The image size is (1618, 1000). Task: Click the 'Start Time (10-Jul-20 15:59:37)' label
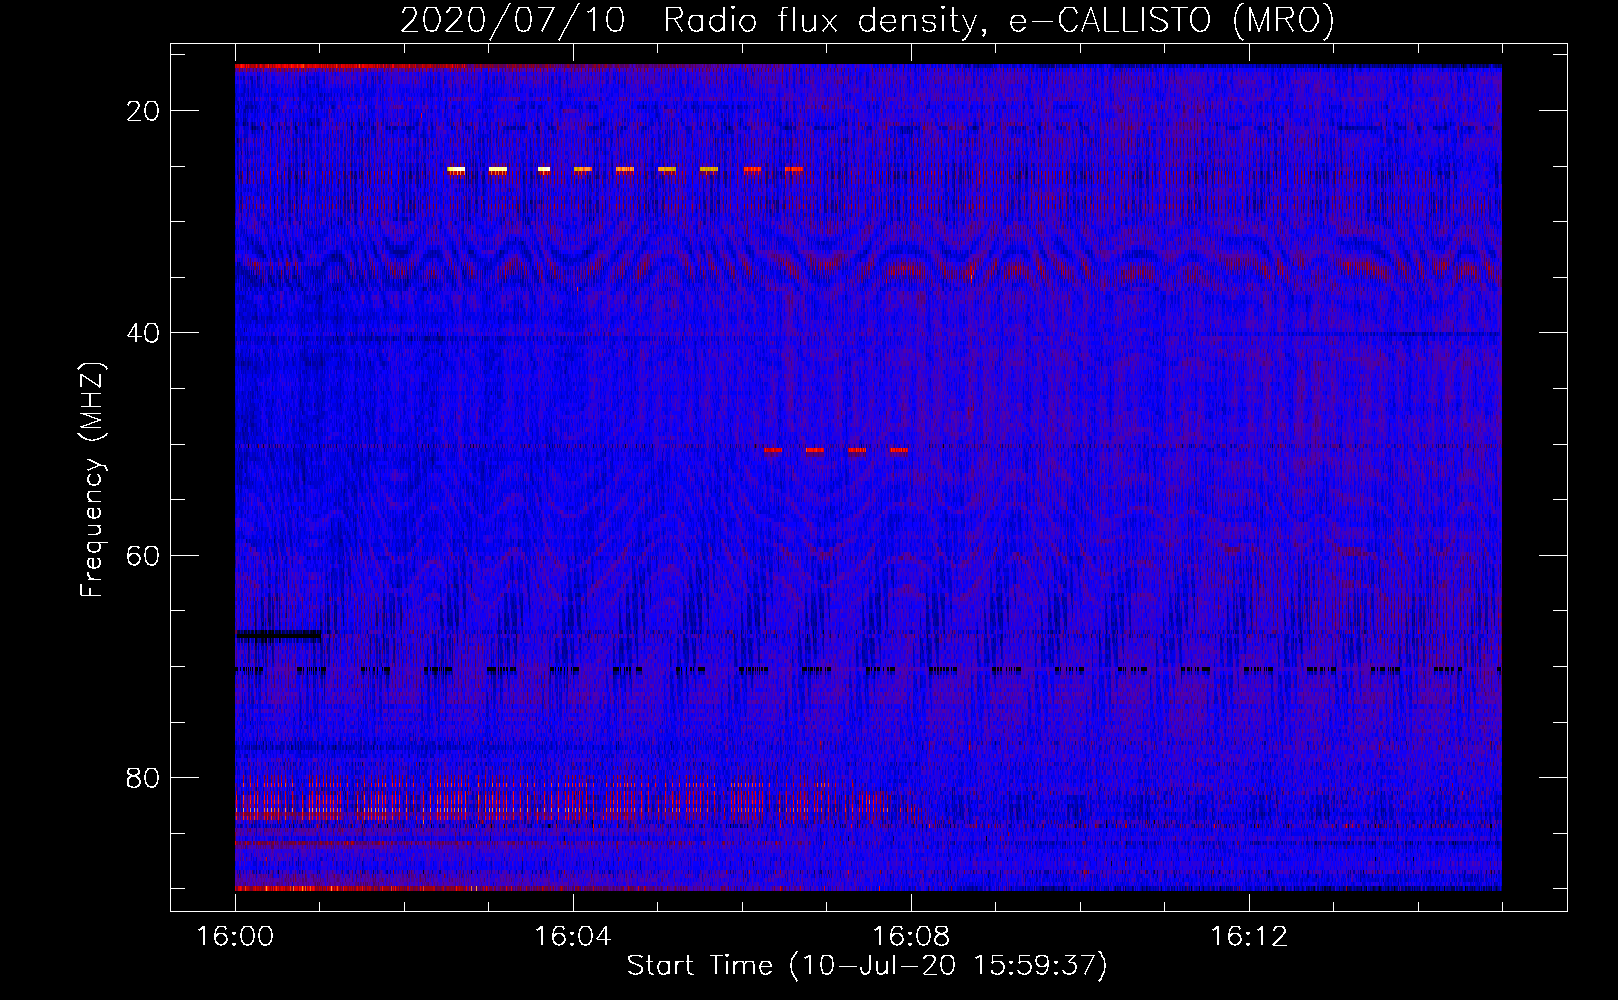coord(867,966)
